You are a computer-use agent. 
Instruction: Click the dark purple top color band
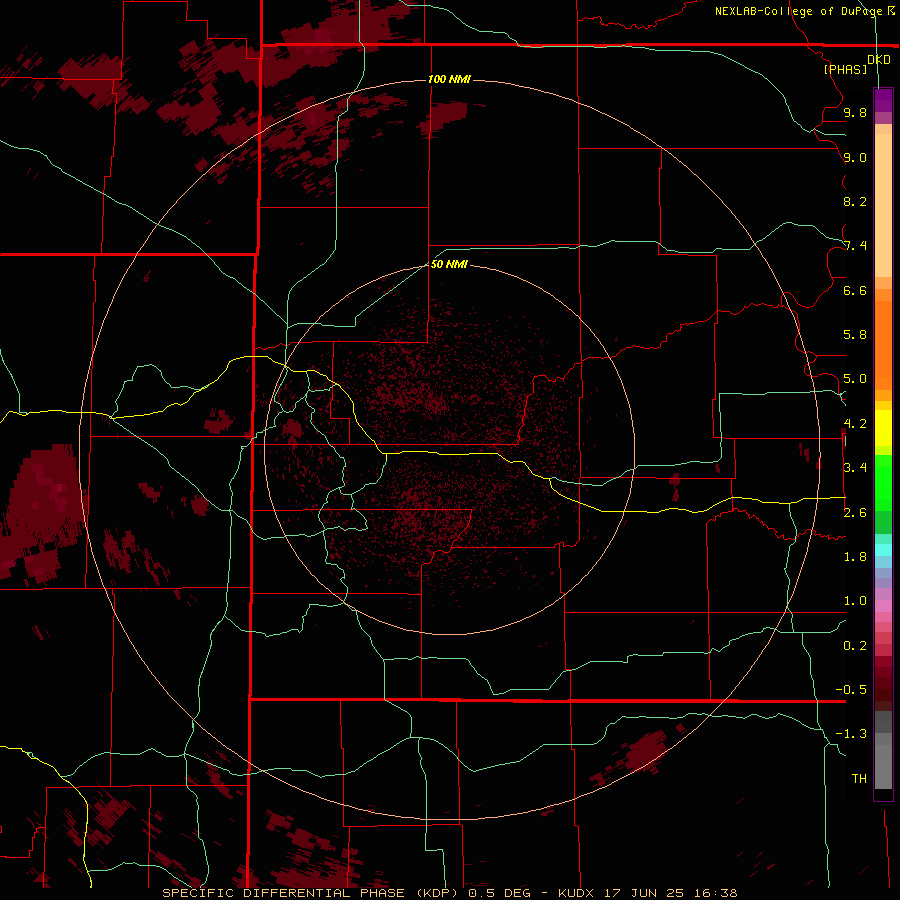click(x=883, y=95)
